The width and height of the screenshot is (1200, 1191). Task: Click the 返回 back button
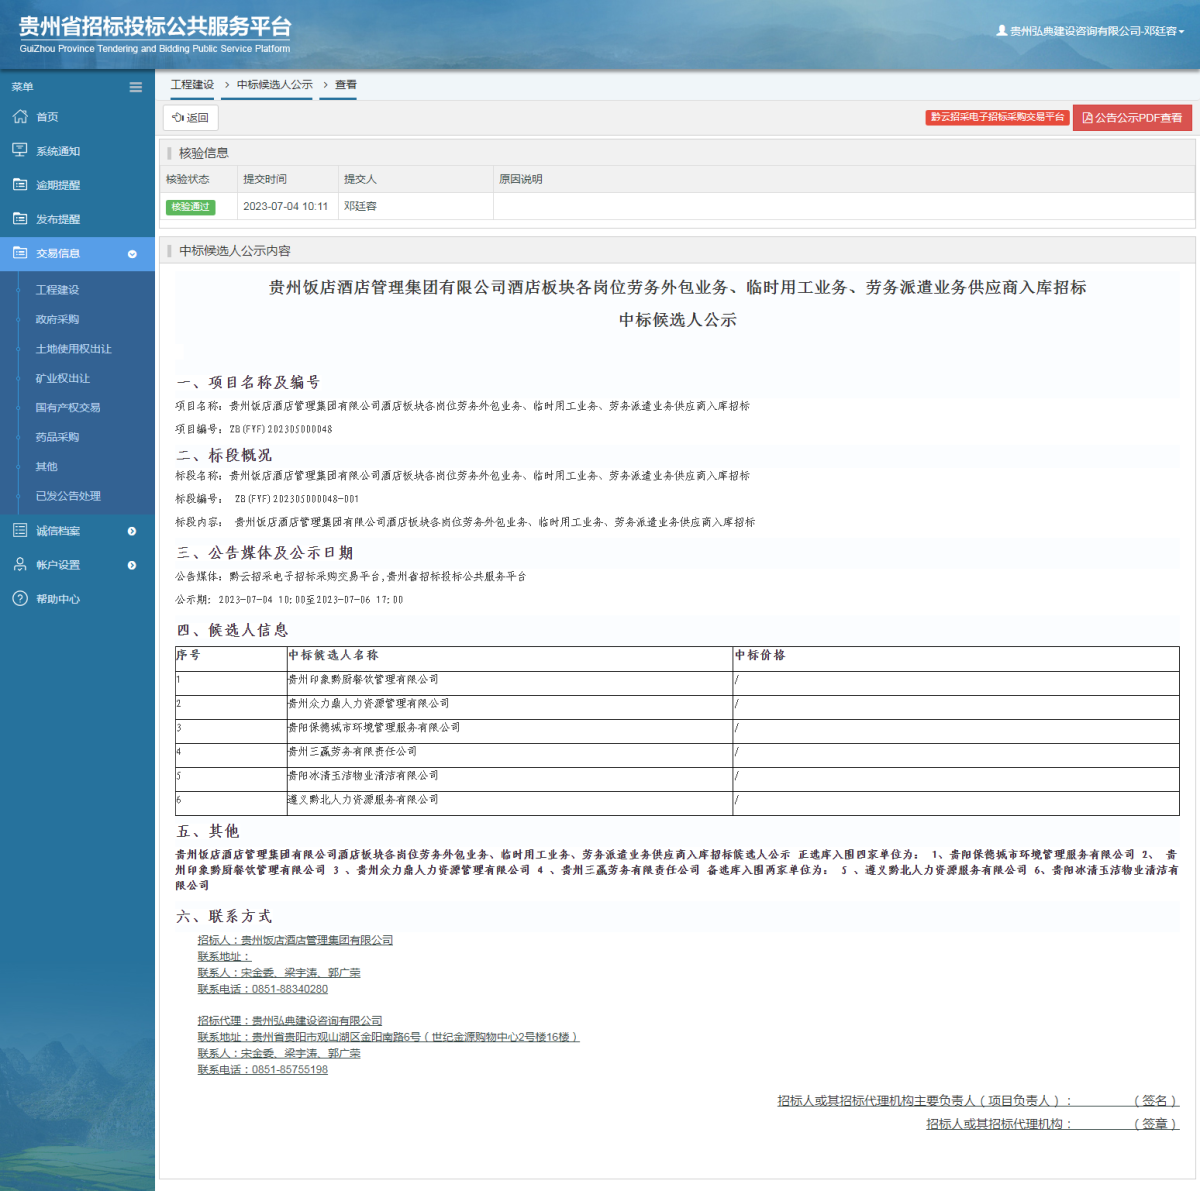190,117
